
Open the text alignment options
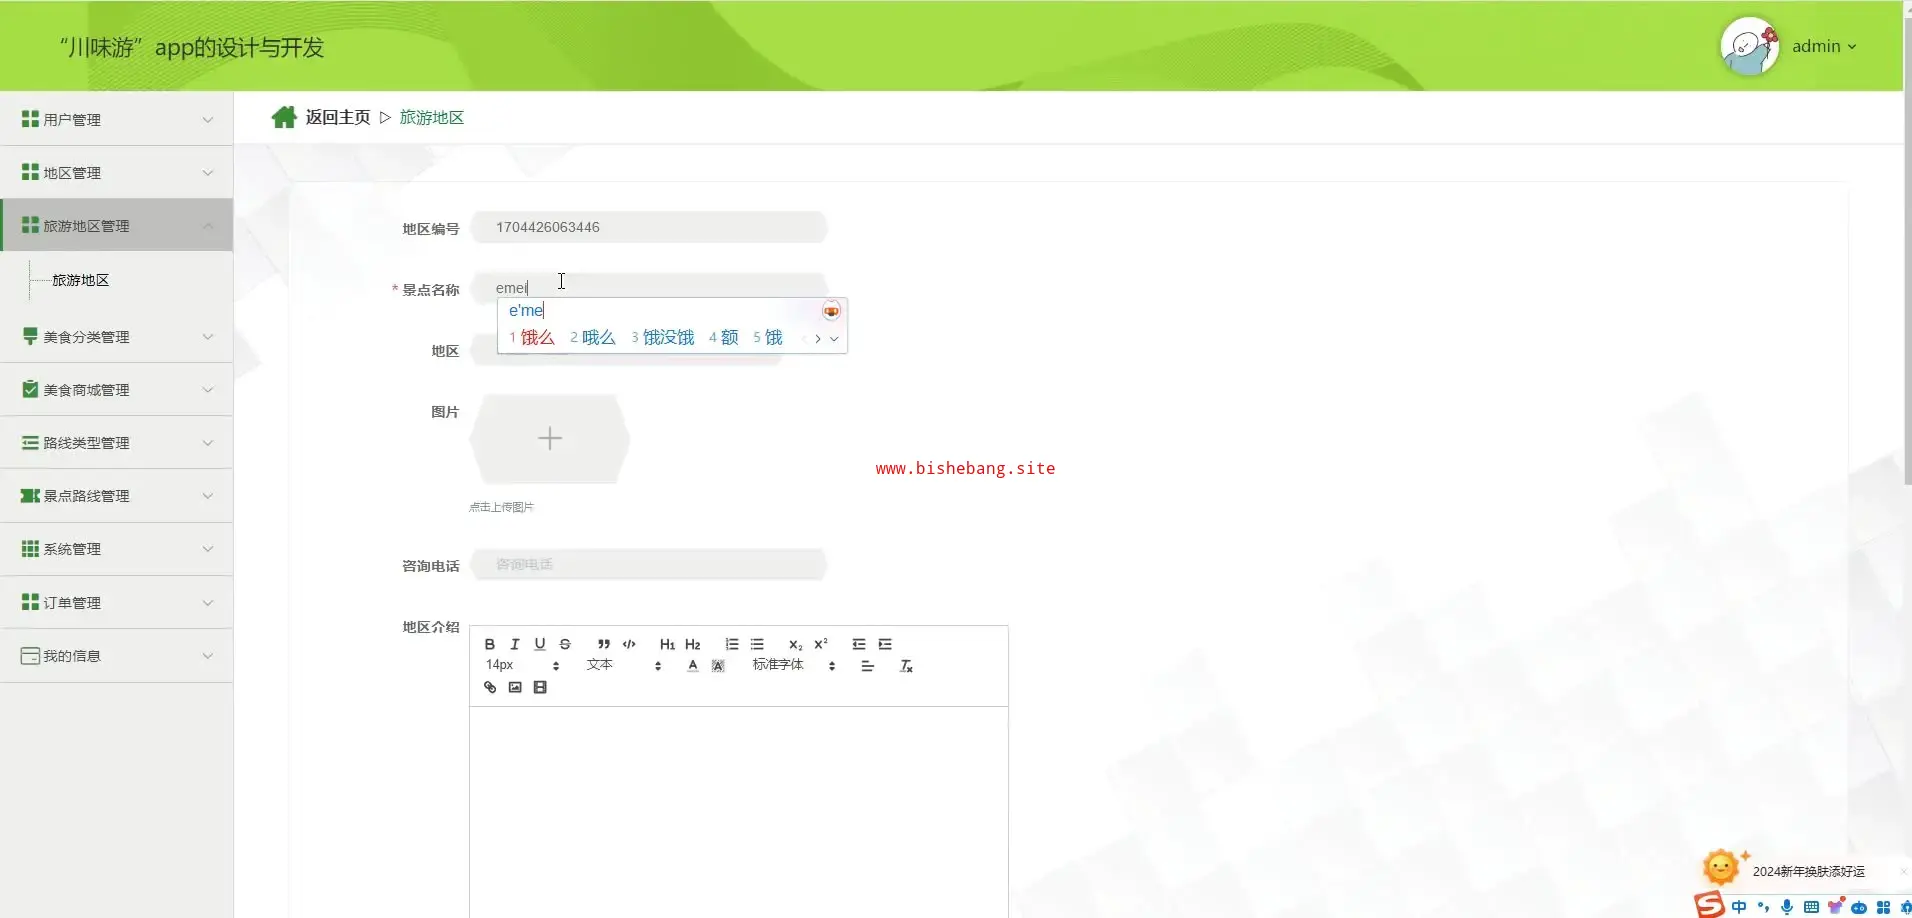pos(868,666)
